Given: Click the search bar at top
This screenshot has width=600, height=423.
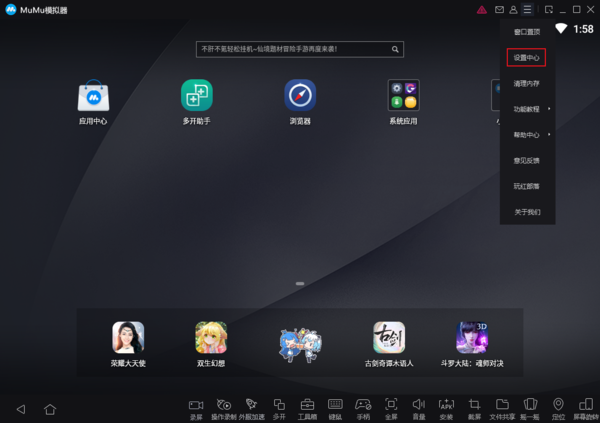Looking at the screenshot, I should tap(300, 48).
